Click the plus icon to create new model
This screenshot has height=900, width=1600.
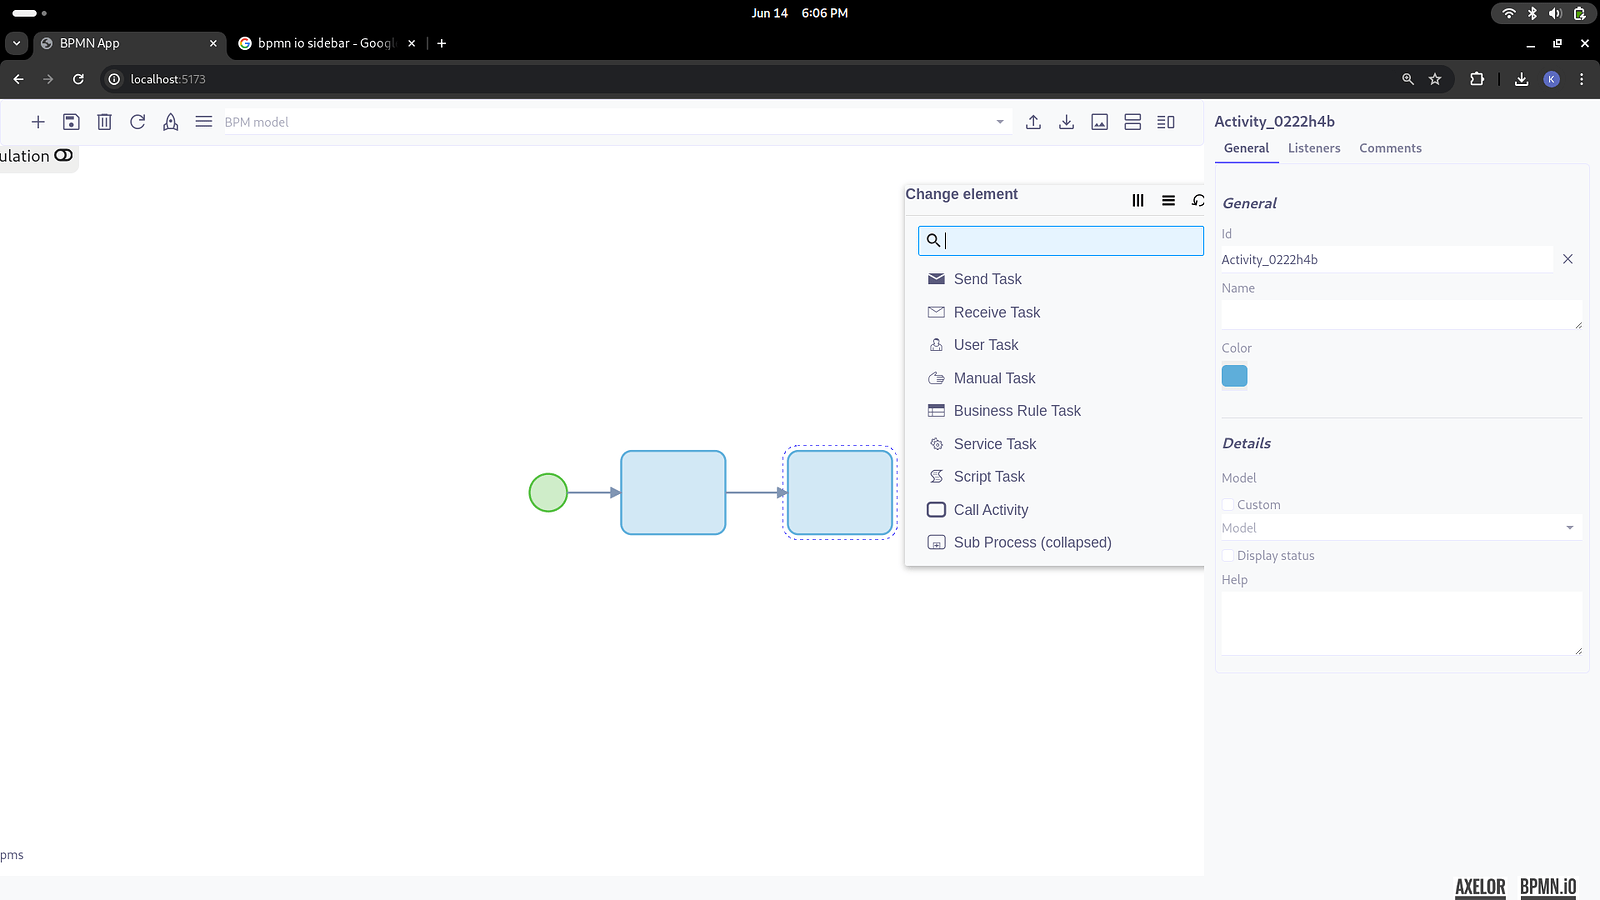coord(38,122)
